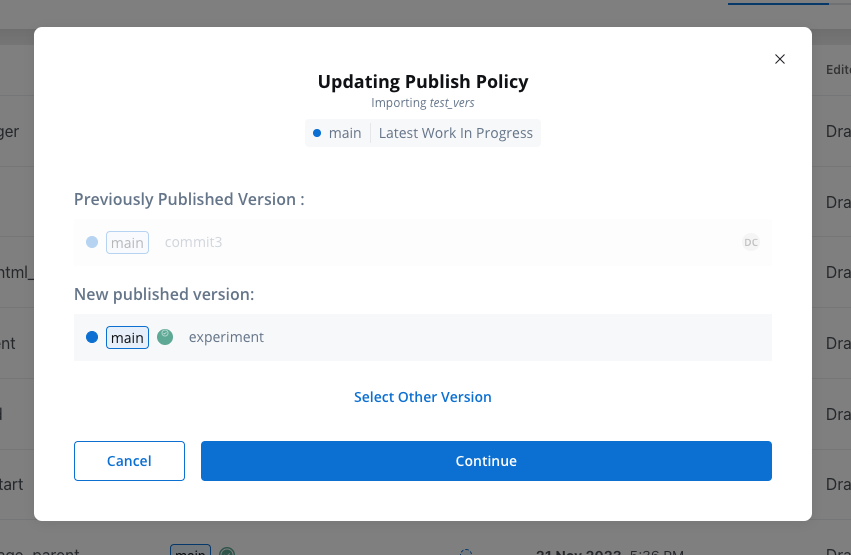
Task: Click the New published version heading
Action: click(164, 294)
